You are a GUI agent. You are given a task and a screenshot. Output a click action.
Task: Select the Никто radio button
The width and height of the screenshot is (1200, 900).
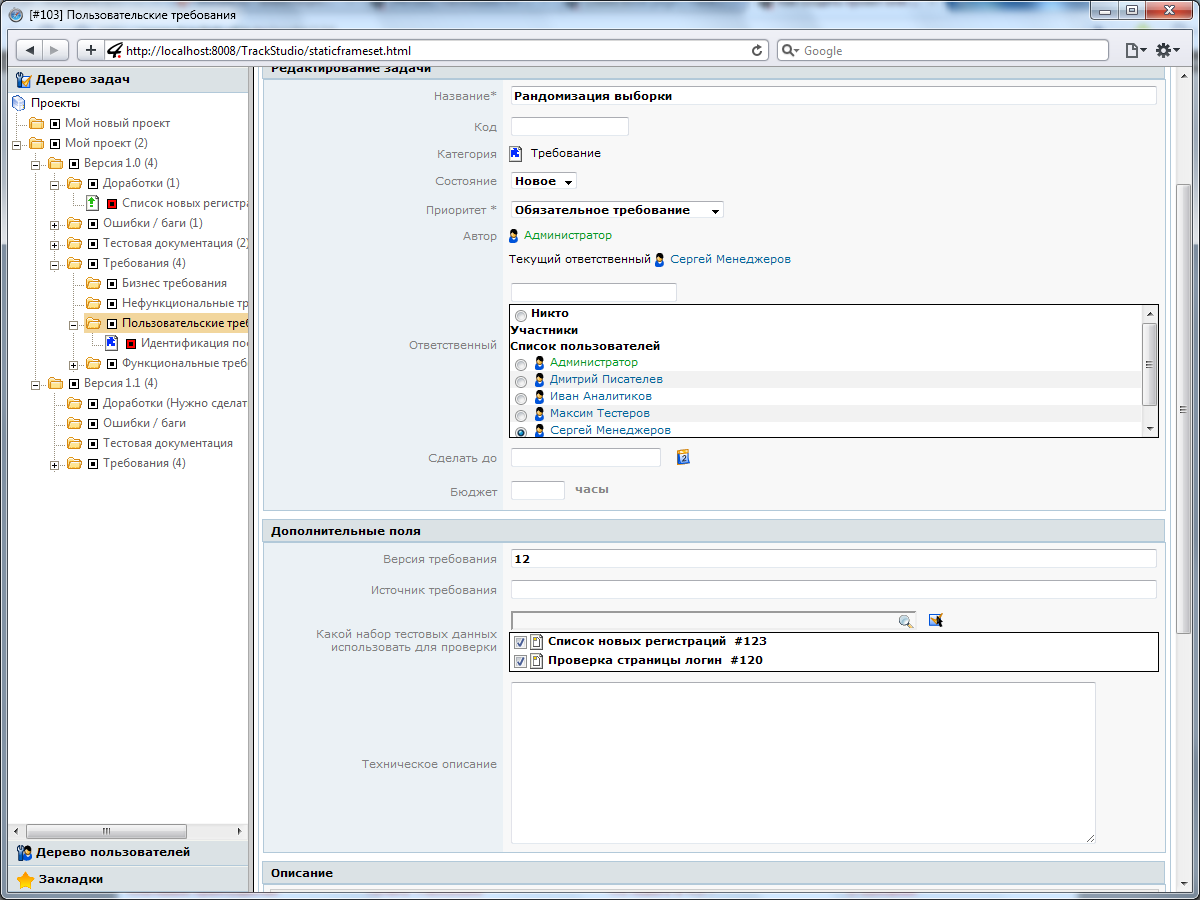(521, 315)
